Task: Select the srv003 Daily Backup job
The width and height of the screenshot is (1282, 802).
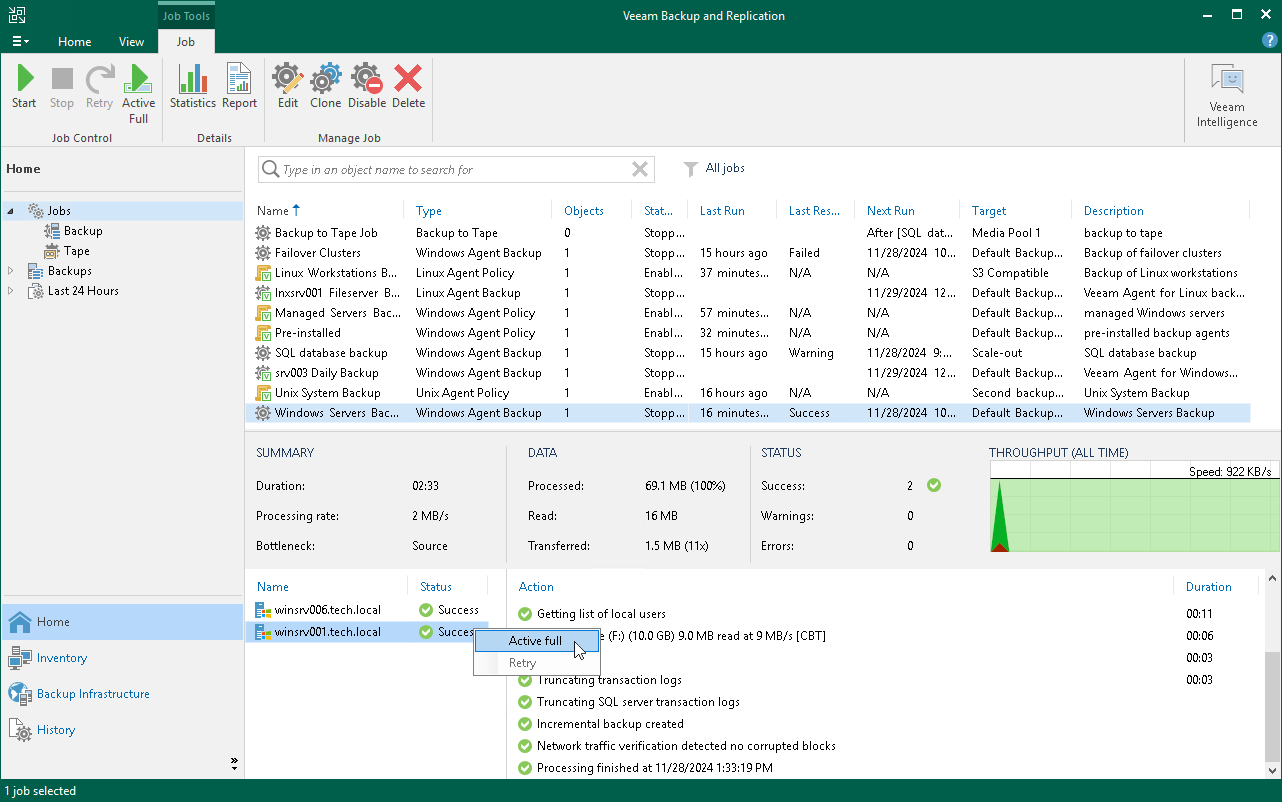Action: pyautogui.click(x=748, y=373)
